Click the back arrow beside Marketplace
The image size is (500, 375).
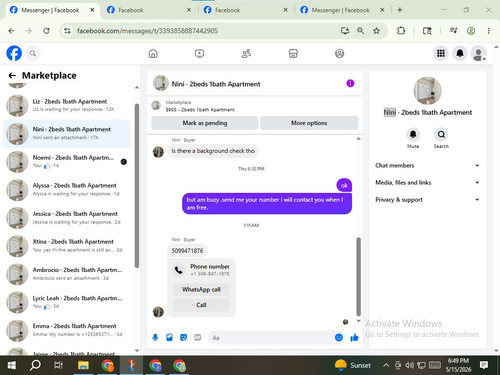(12, 76)
